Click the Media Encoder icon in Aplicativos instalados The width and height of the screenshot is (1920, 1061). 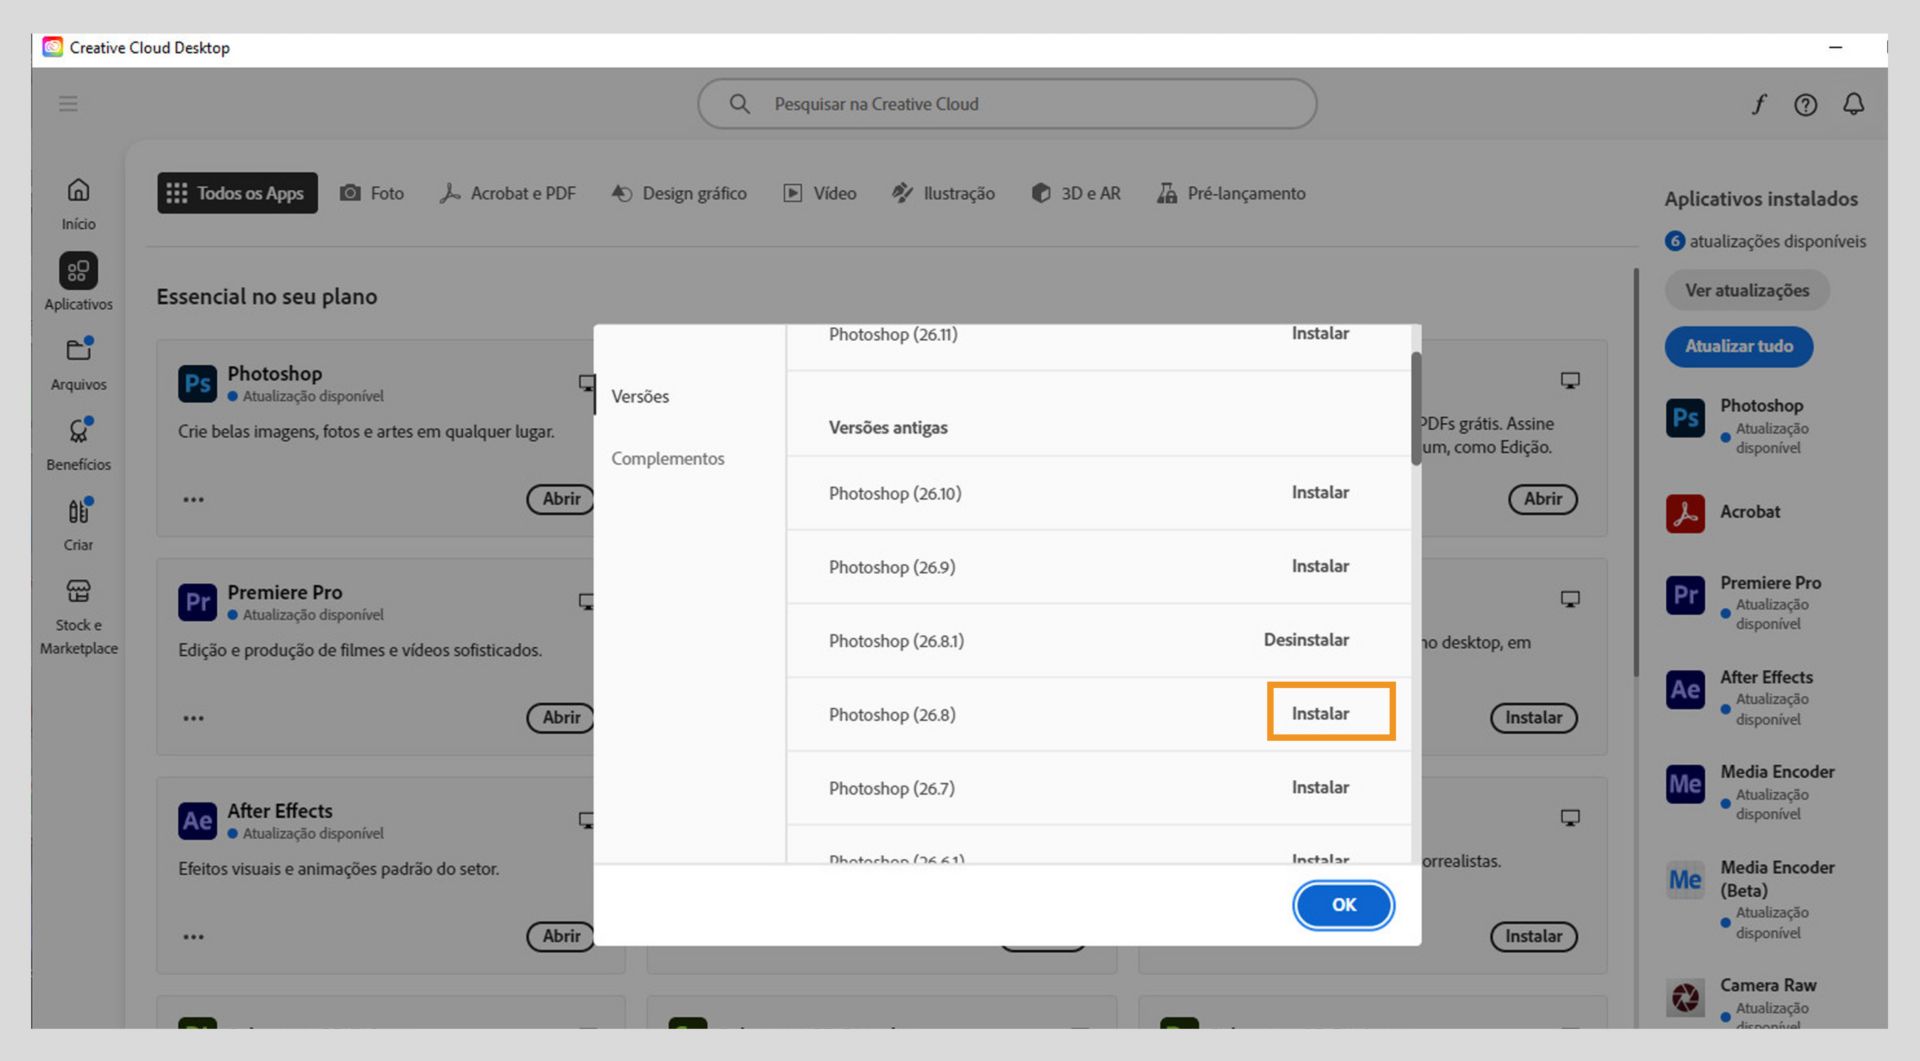tap(1685, 784)
